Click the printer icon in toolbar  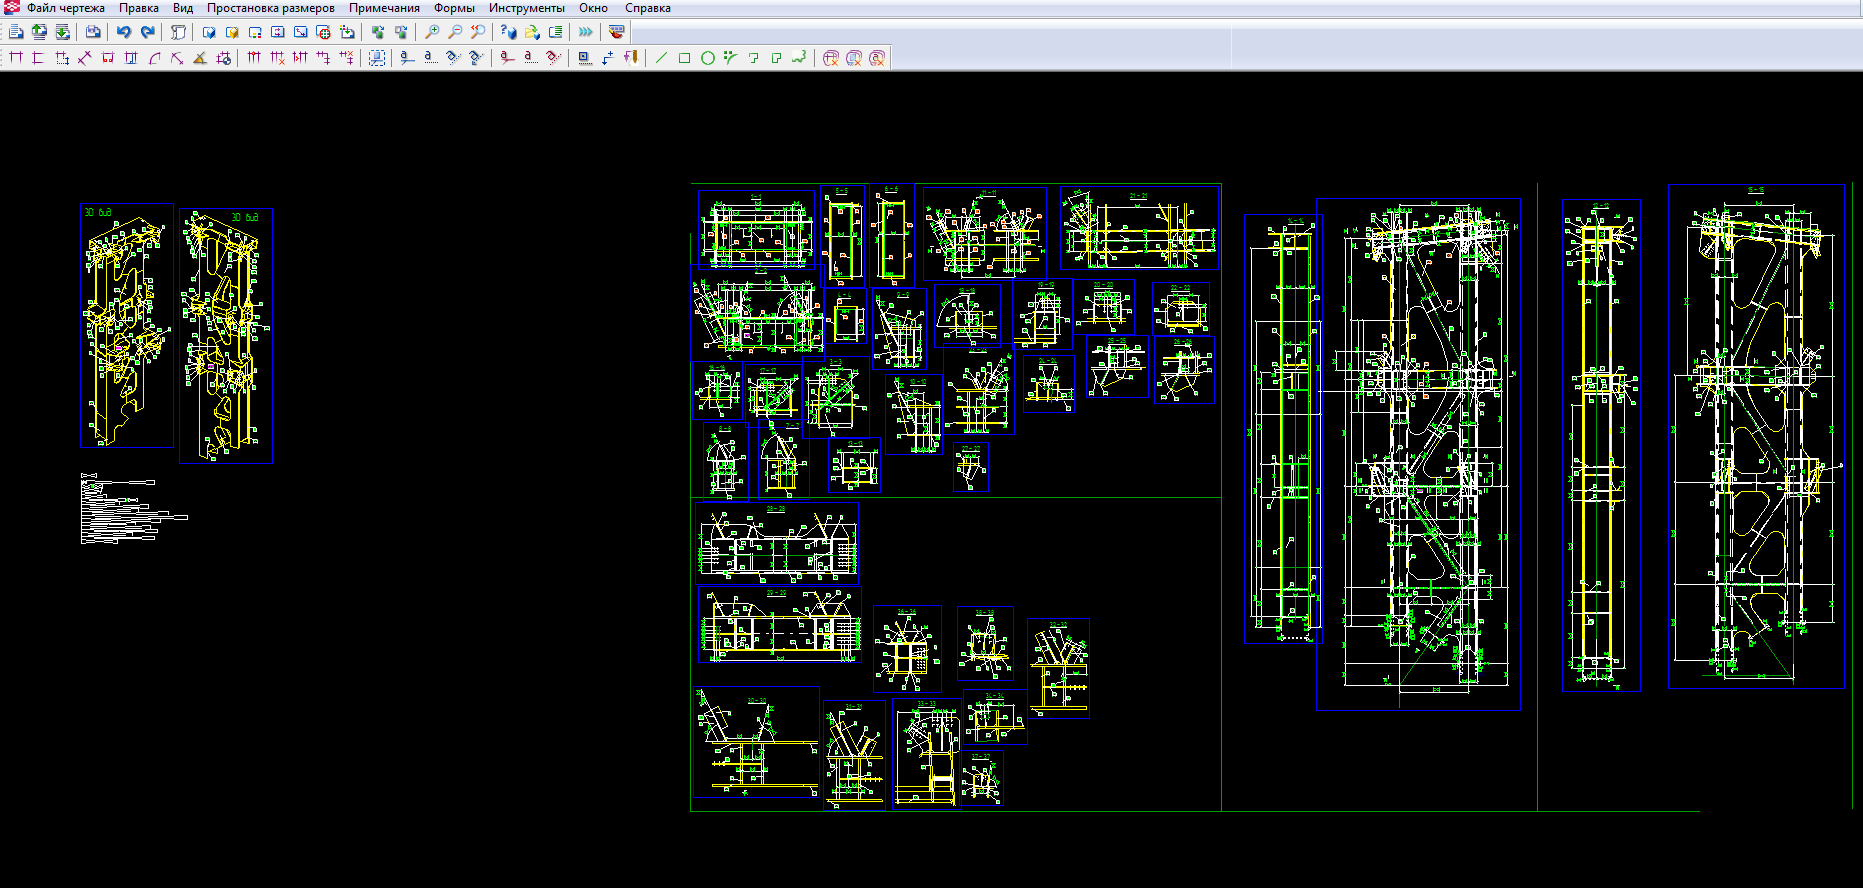pyautogui.click(x=93, y=32)
